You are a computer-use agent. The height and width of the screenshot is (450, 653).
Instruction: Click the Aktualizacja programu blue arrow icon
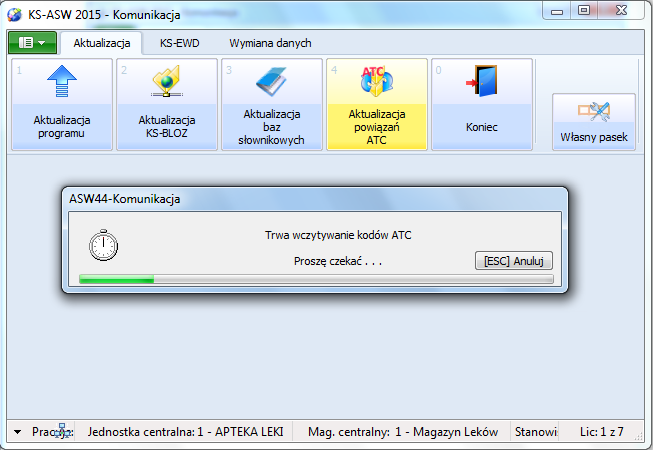point(62,81)
